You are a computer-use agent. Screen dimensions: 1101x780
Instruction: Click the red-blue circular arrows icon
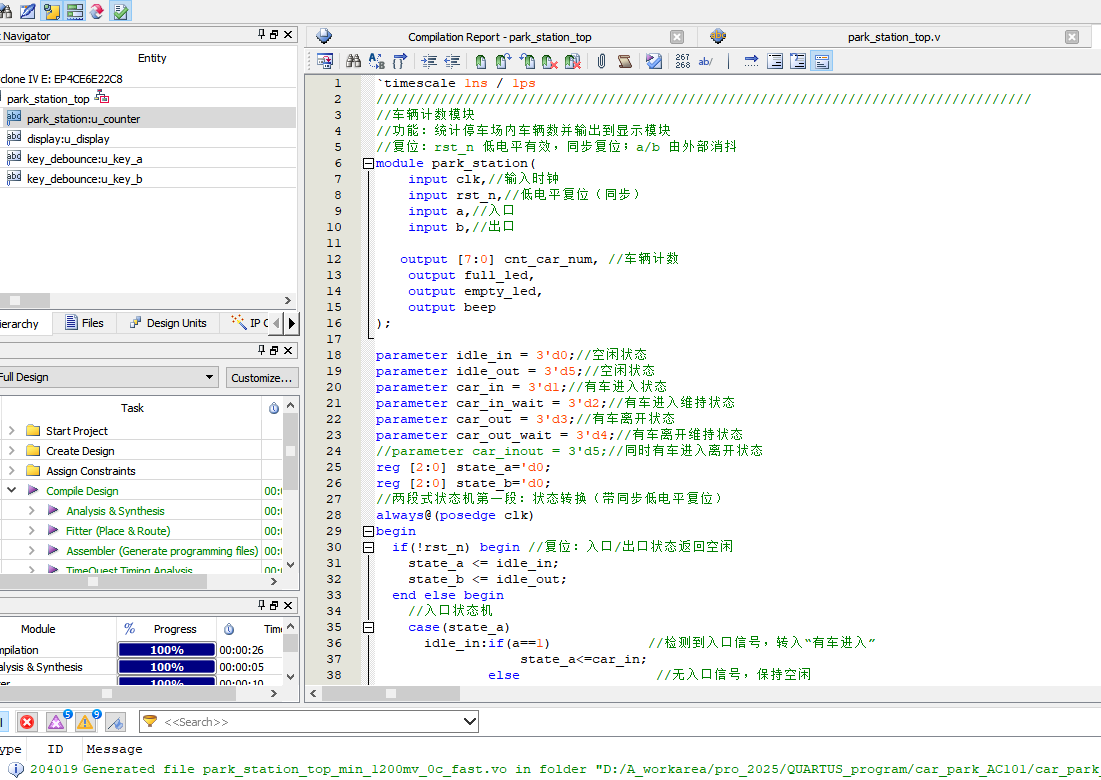pos(98,11)
